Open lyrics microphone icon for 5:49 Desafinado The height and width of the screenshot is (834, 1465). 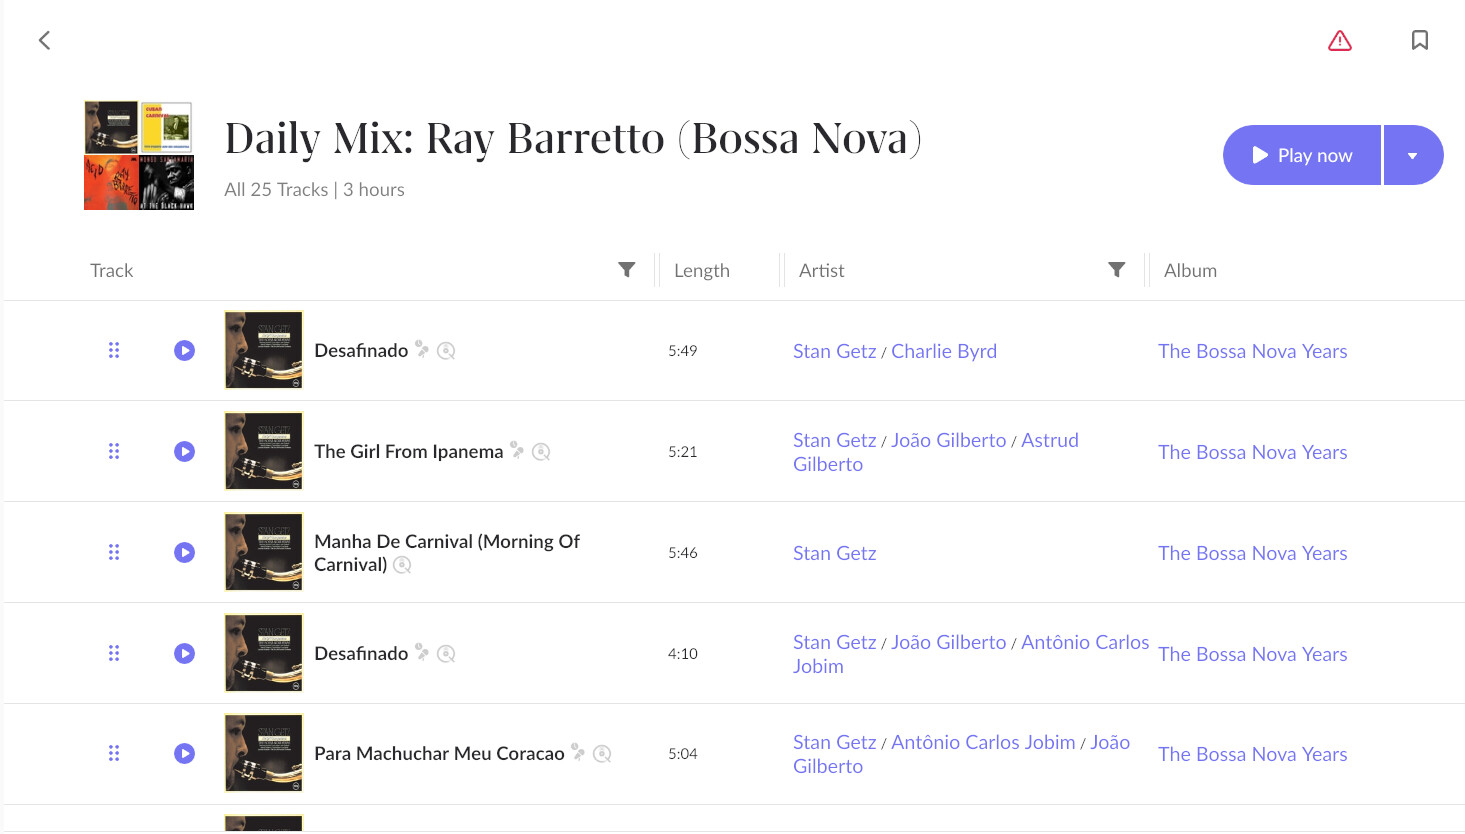point(422,349)
